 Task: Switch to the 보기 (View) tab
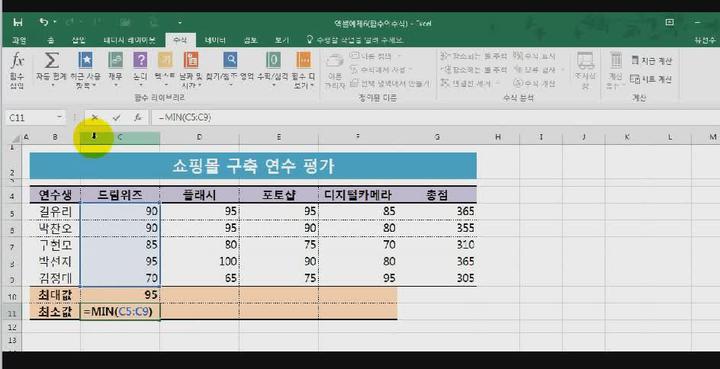point(282,40)
